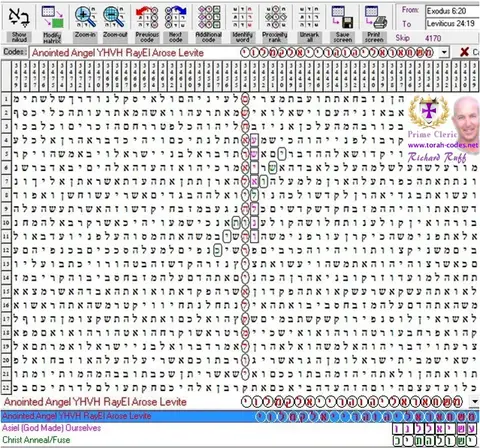Select highlighted Anointed Angel YHVH RayEl list row
This screenshot has height=448, width=480.
point(240,416)
